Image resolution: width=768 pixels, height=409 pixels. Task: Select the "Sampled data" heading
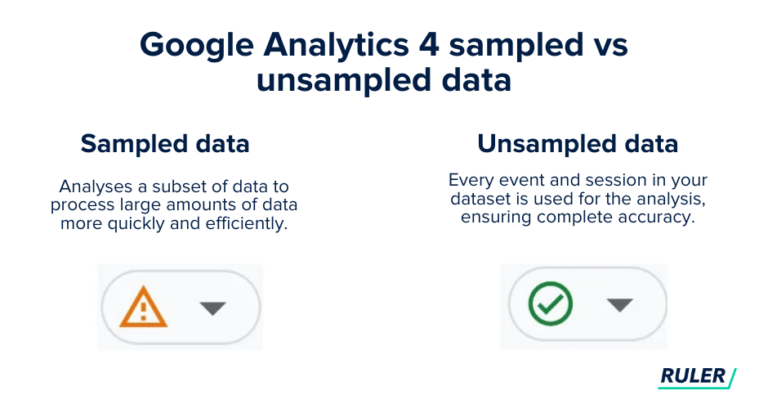point(165,144)
